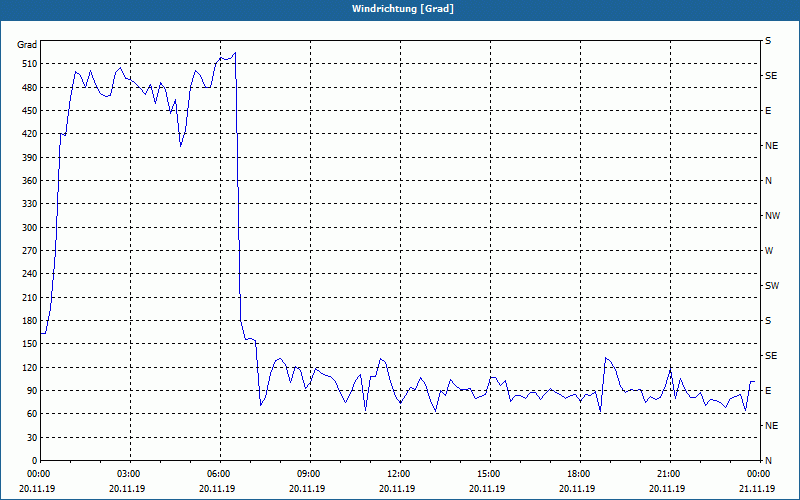Click the NW compass label on right axis
Image resolution: width=800 pixels, height=500 pixels.
(772, 216)
